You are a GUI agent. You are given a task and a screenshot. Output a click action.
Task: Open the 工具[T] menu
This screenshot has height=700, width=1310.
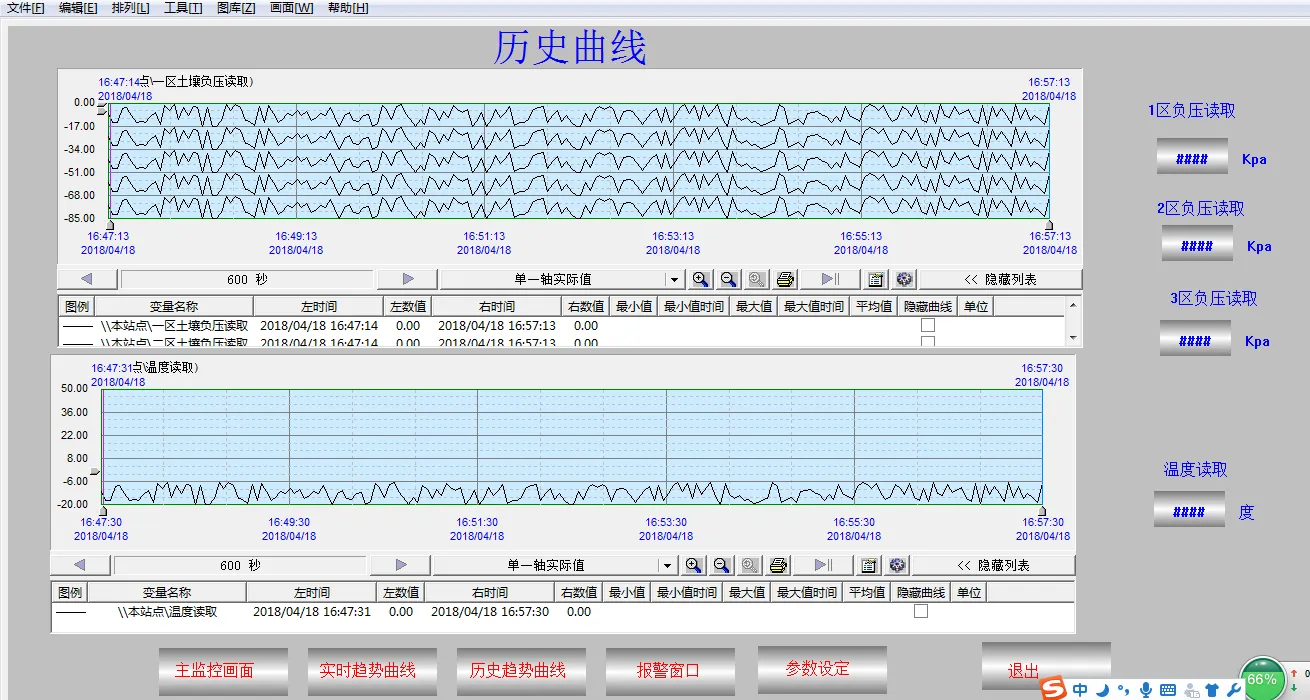click(x=183, y=8)
